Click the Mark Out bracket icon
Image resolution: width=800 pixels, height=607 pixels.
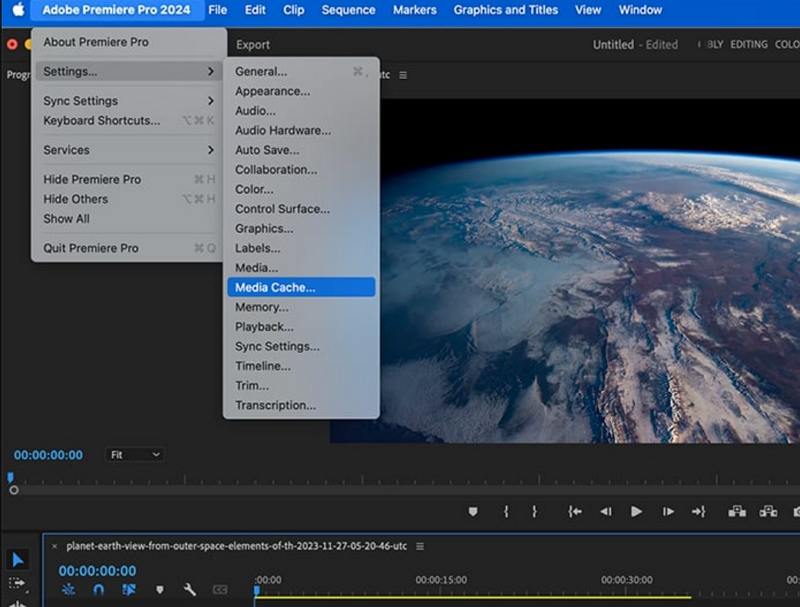click(x=534, y=511)
